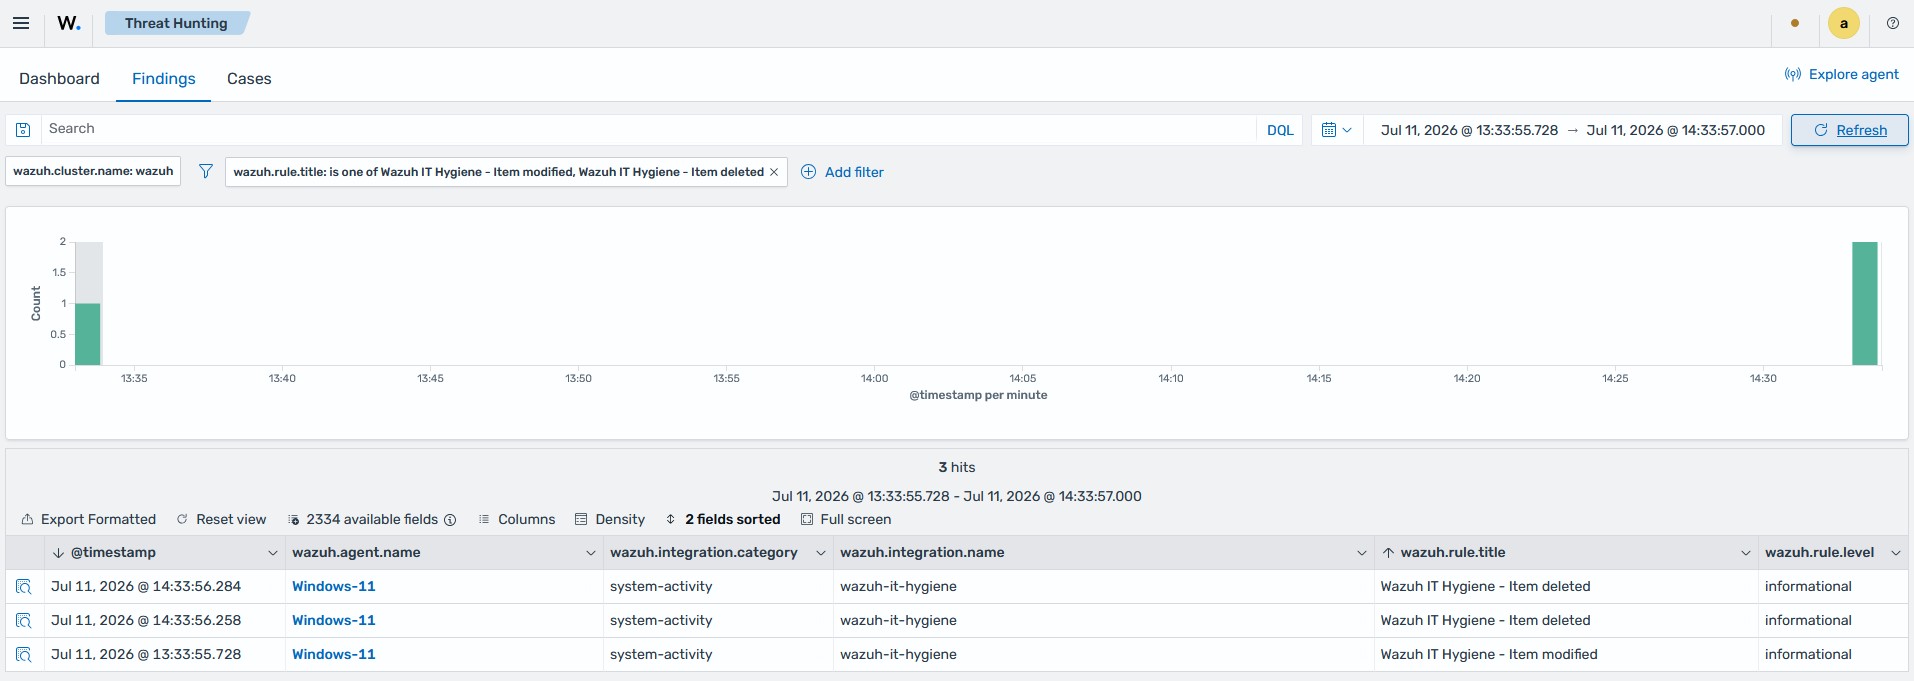The width and height of the screenshot is (1914, 681).
Task: Click the histogram bar near 14:30
Action: point(1864,303)
